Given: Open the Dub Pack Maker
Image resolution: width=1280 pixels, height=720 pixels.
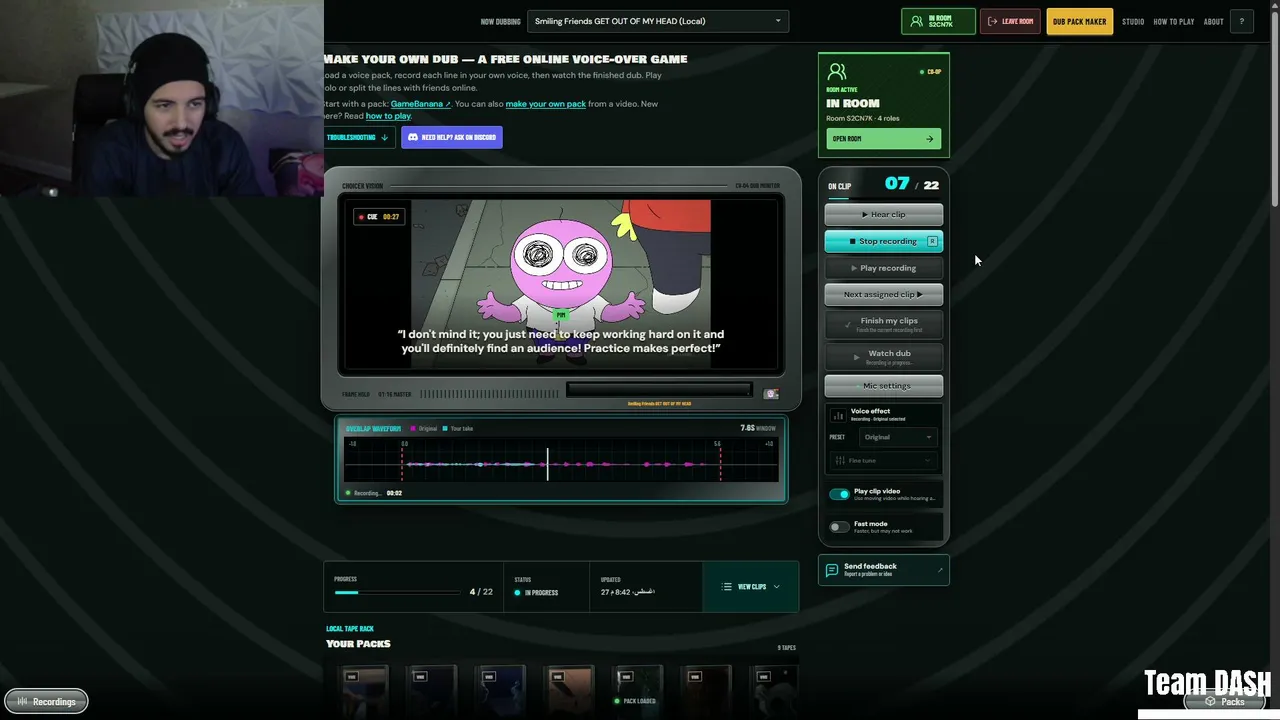Looking at the screenshot, I should [x=1079, y=21].
